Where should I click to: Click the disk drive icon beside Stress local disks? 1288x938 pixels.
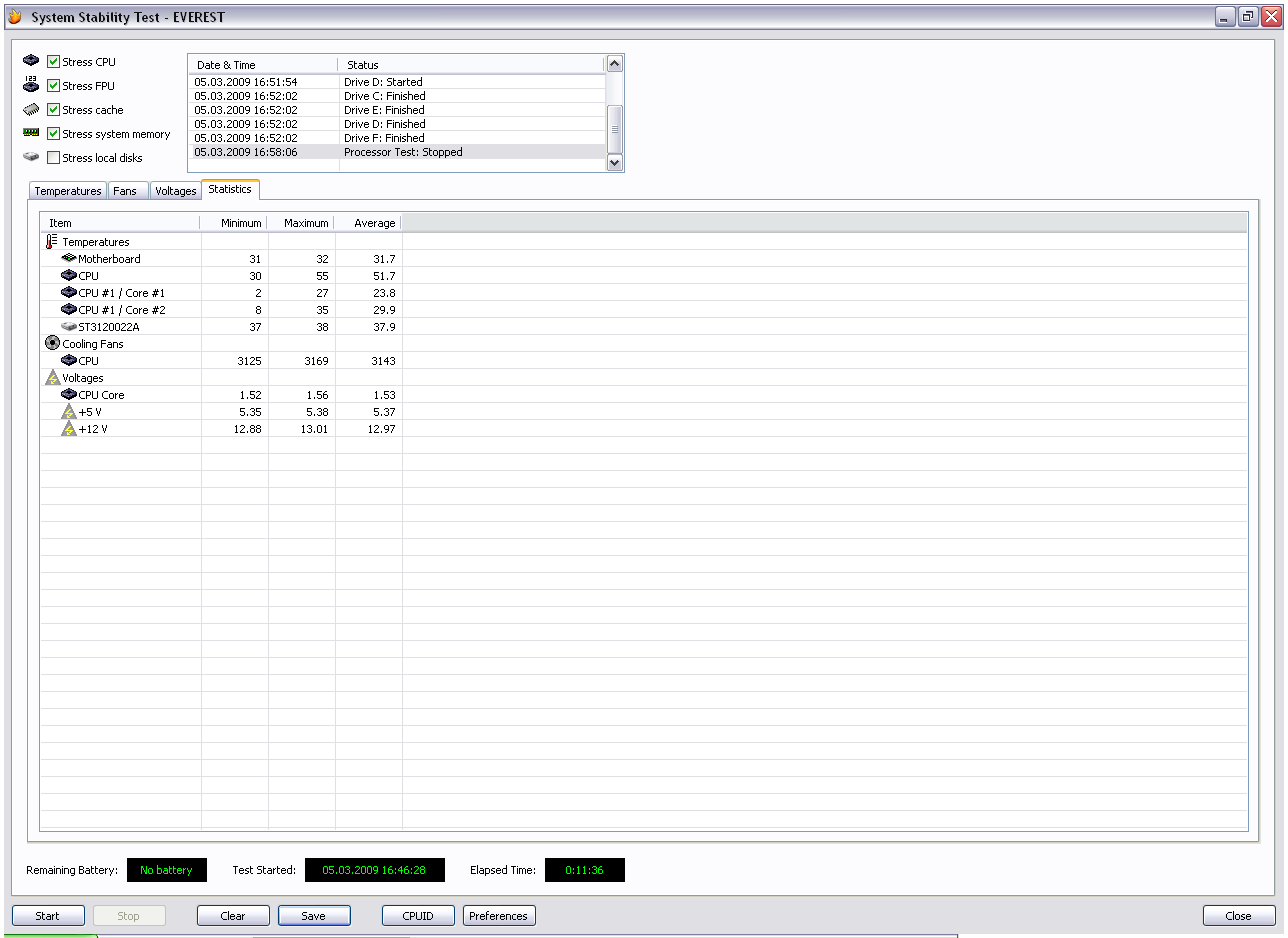tap(31, 157)
